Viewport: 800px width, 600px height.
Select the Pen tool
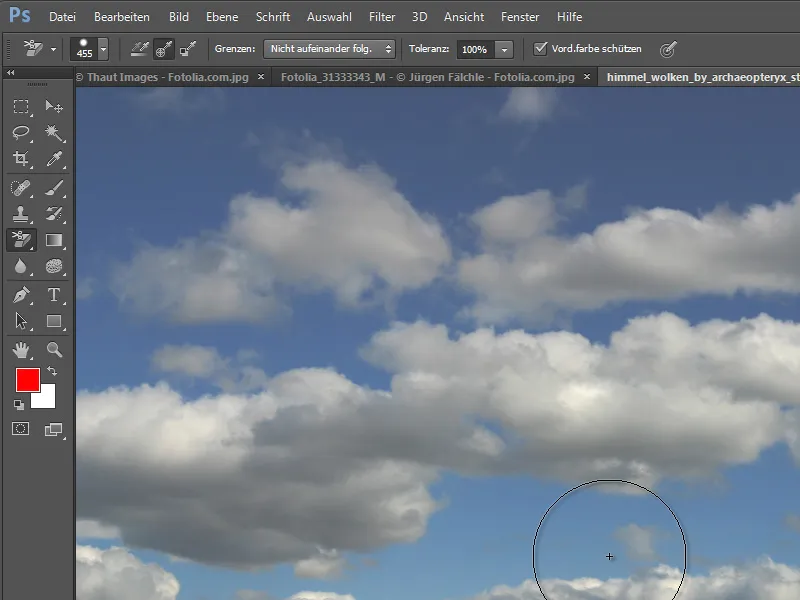[21, 295]
